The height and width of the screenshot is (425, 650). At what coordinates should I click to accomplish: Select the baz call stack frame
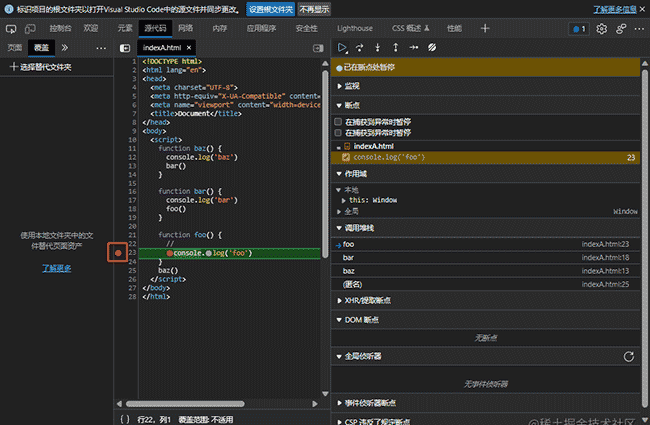coord(485,271)
